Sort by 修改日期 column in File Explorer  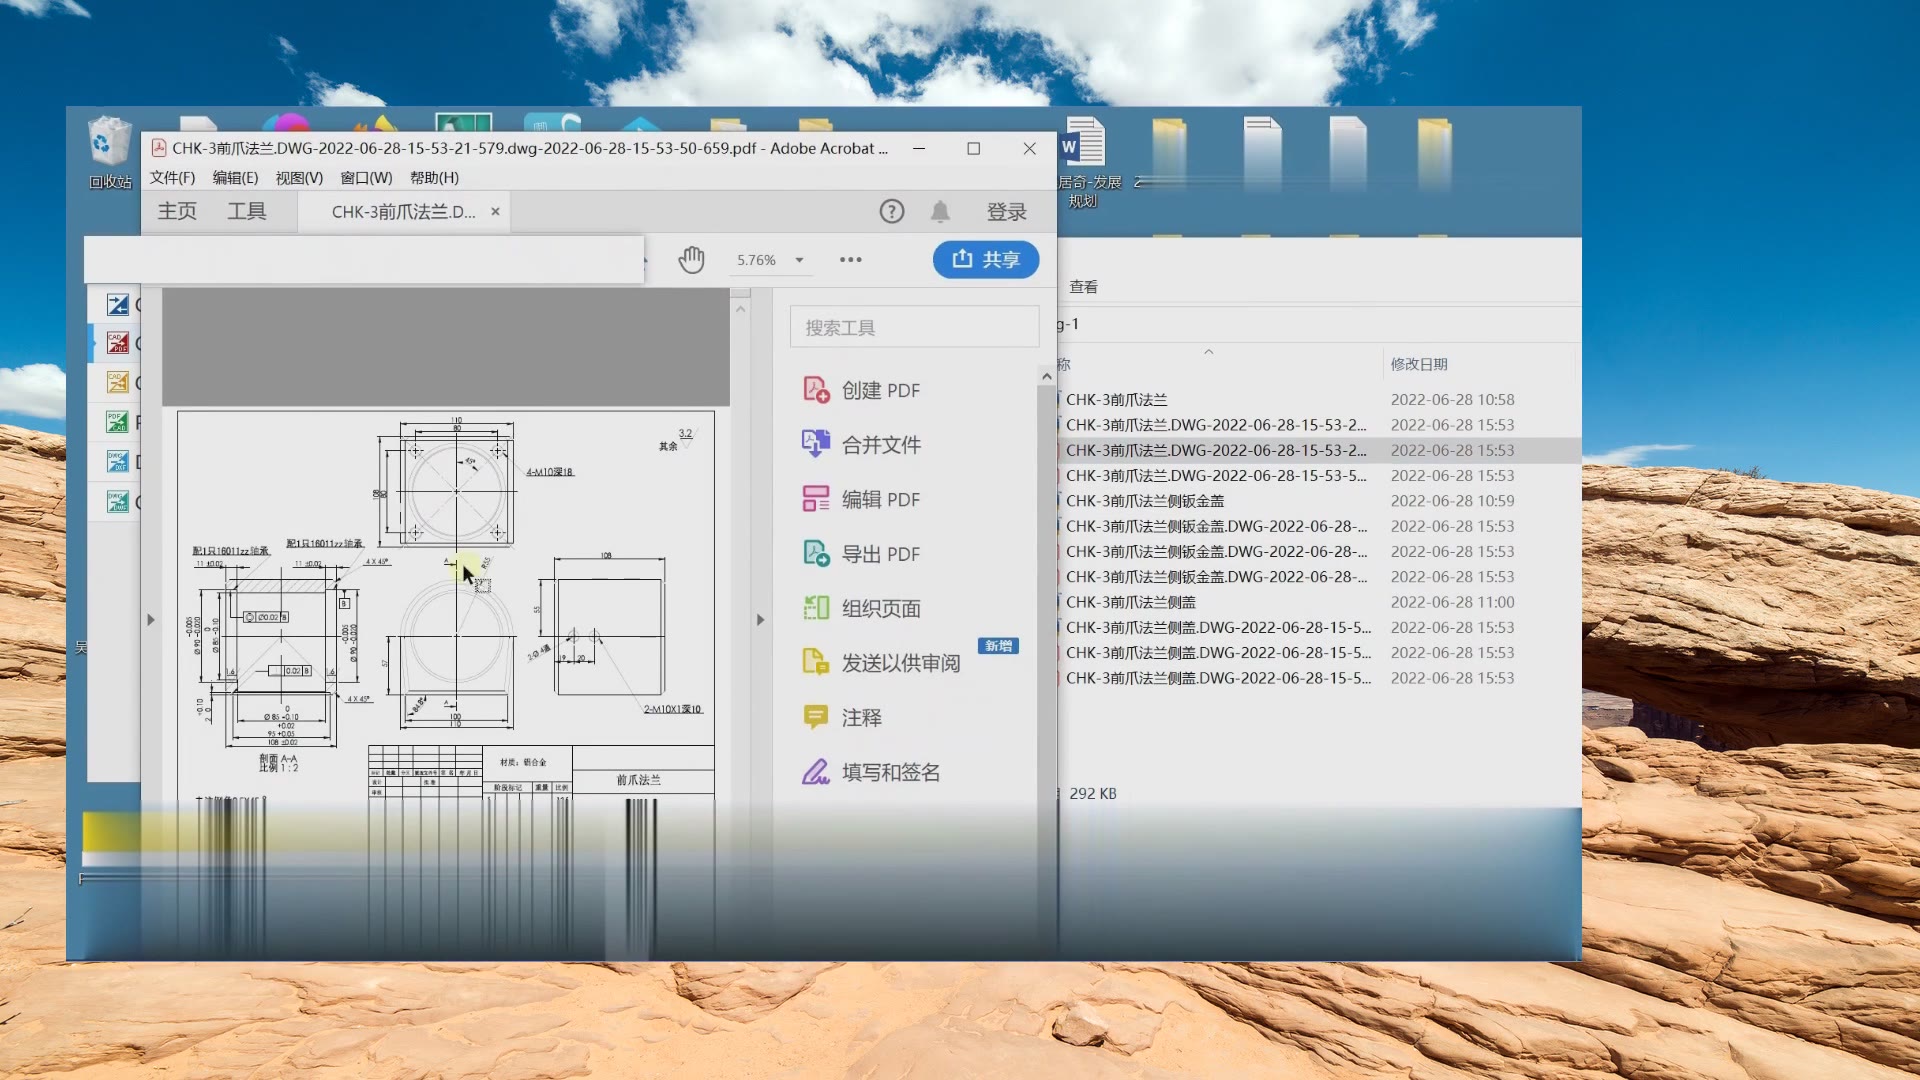pyautogui.click(x=1419, y=364)
